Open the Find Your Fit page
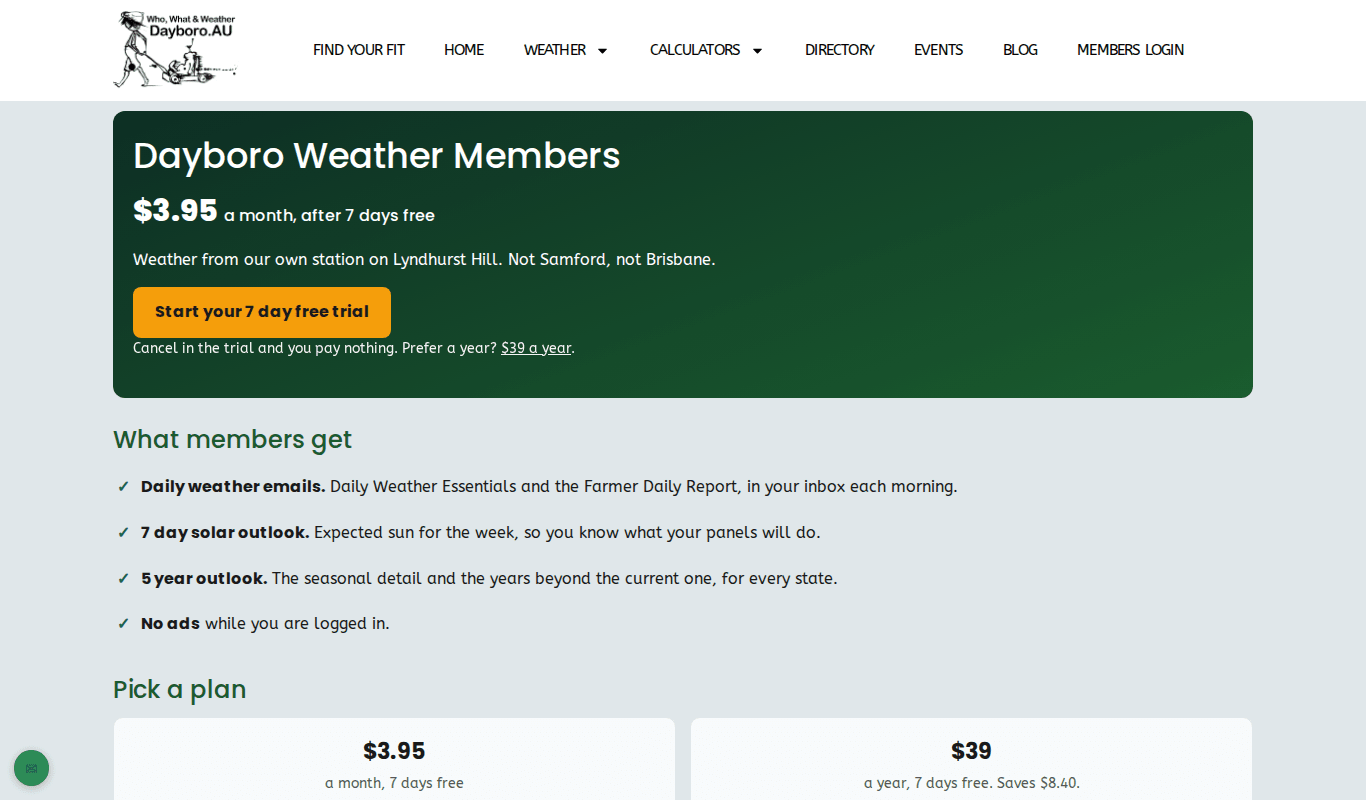Viewport: 1366px width, 800px height. tap(359, 50)
